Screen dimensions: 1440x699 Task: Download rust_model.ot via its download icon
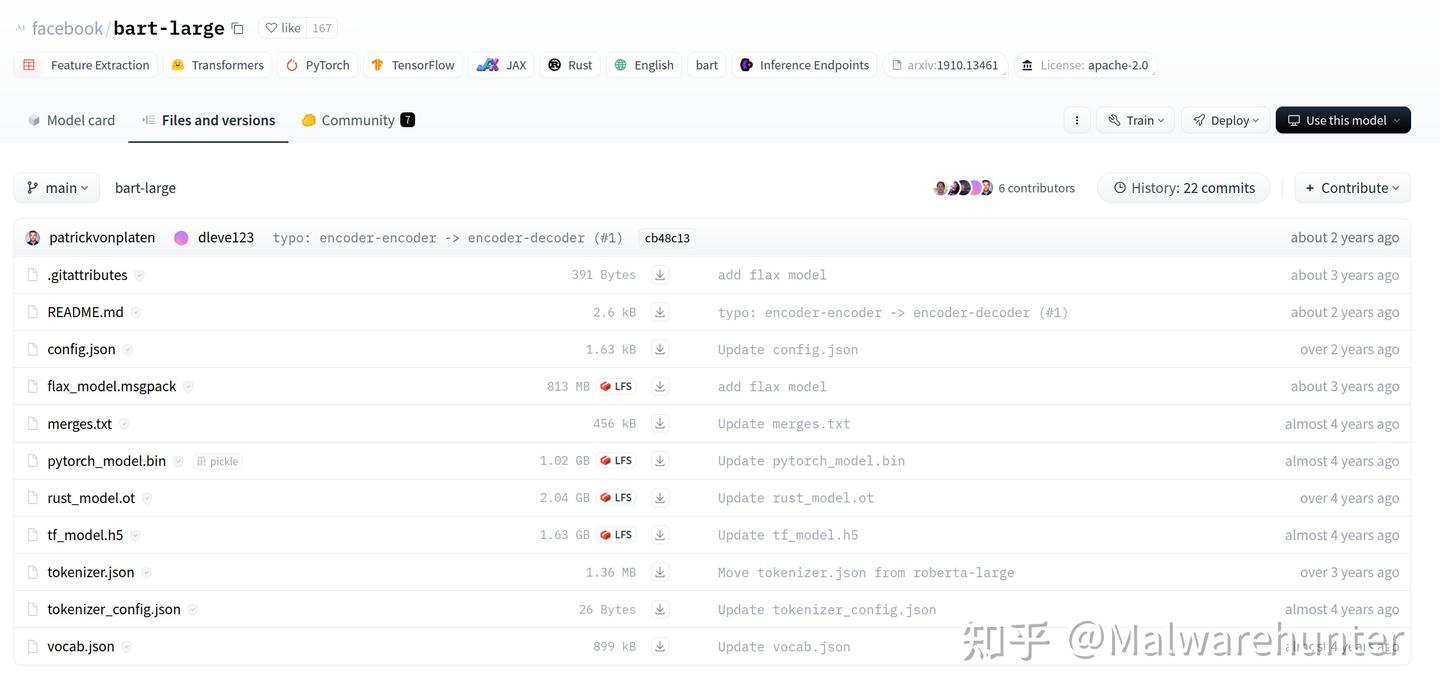(x=660, y=498)
